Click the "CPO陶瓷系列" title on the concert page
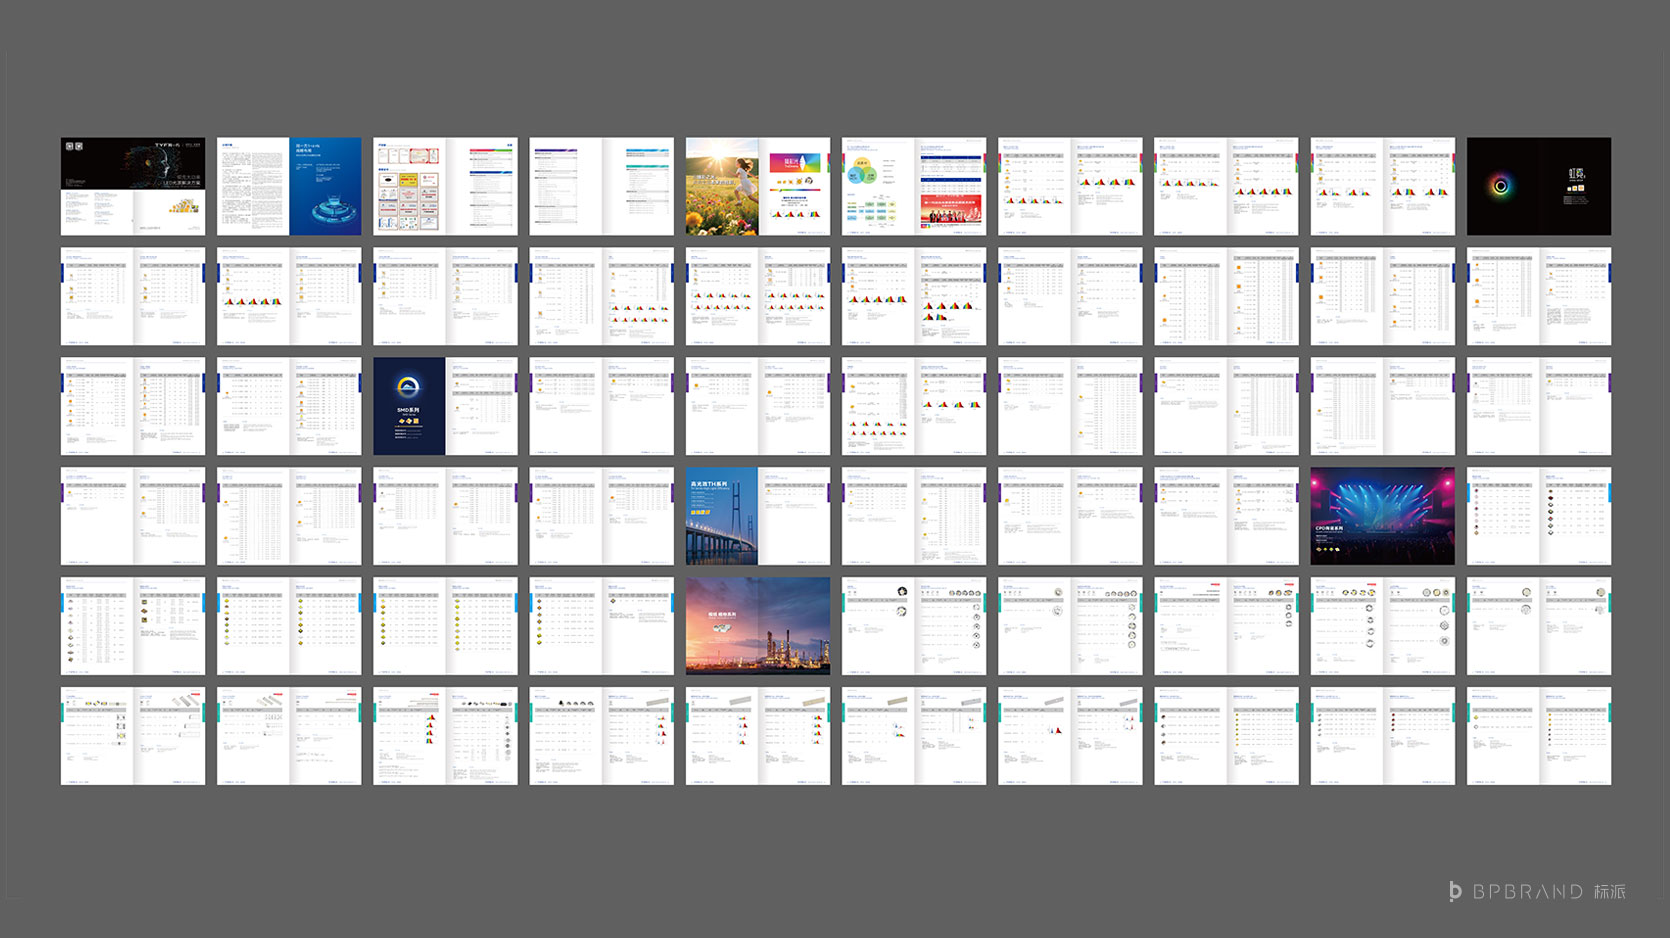The height and width of the screenshot is (938, 1670). (1331, 529)
